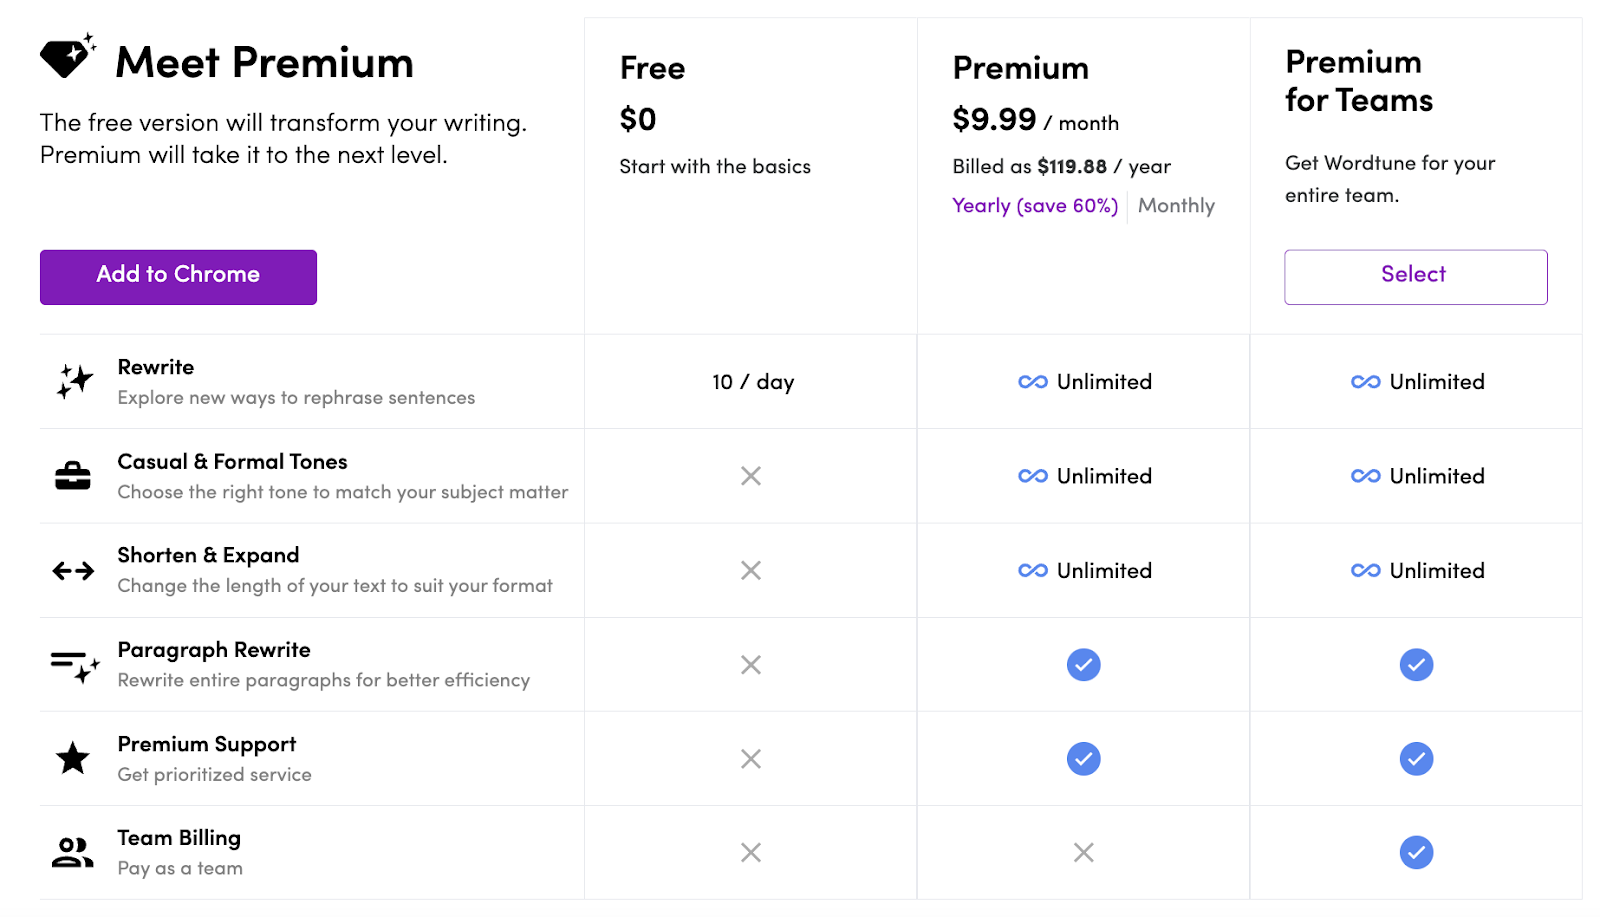Screen dimensions: 1600x917
Task: Click the Rewrite sparkle stars icon
Action: coord(74,381)
